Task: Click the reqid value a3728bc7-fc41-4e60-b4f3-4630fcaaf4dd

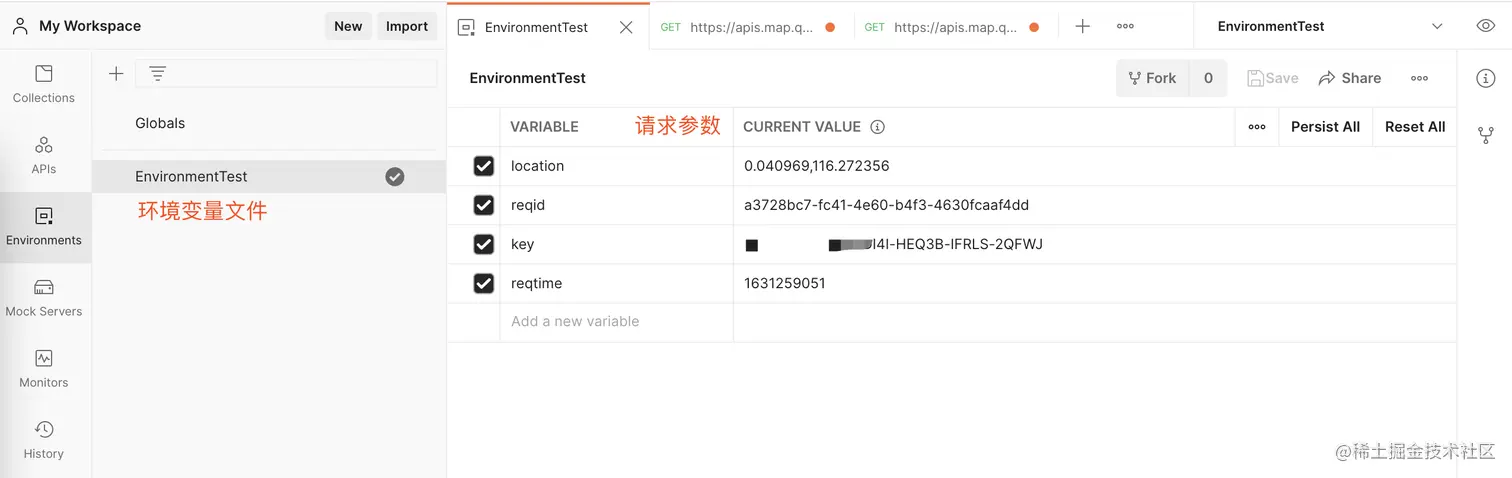Action: [886, 205]
